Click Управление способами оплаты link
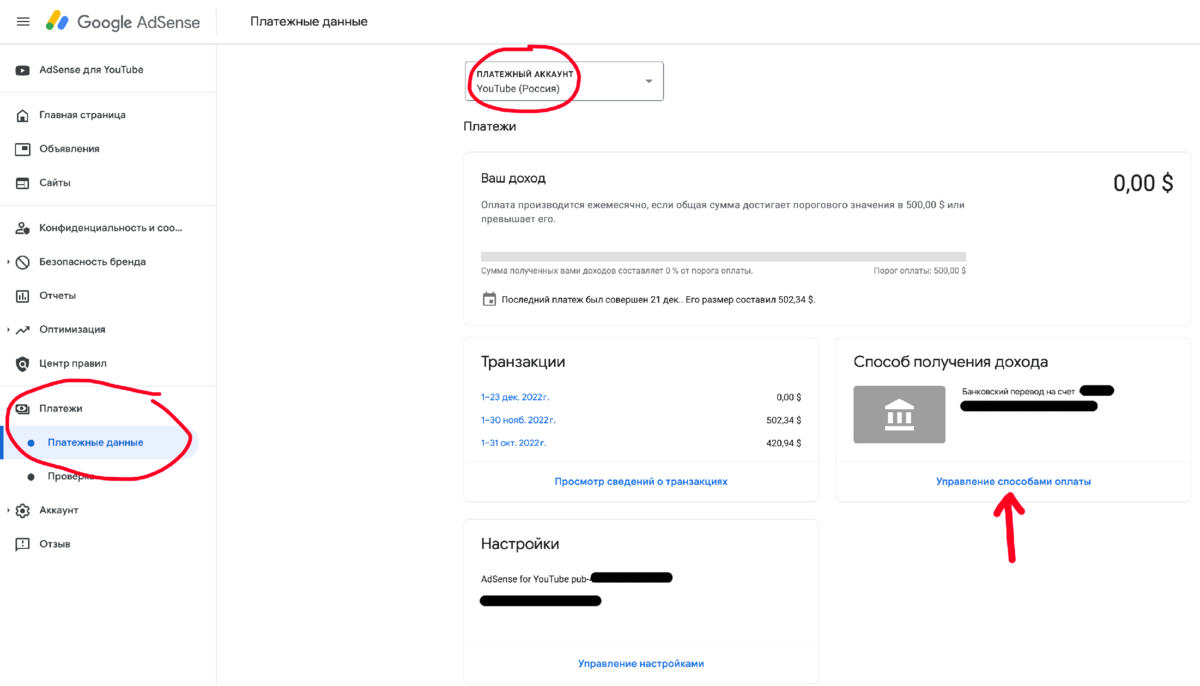Screen dimensions: 1200x686 click(1013, 481)
